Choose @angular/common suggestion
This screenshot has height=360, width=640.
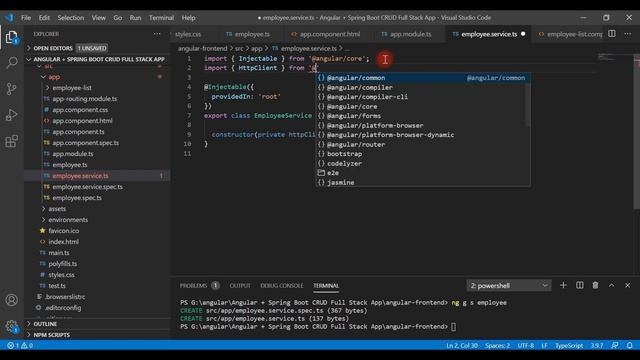click(423, 78)
